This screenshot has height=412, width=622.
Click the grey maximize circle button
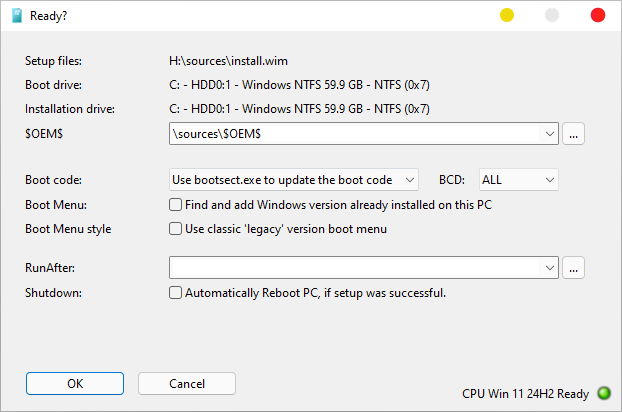click(x=552, y=15)
